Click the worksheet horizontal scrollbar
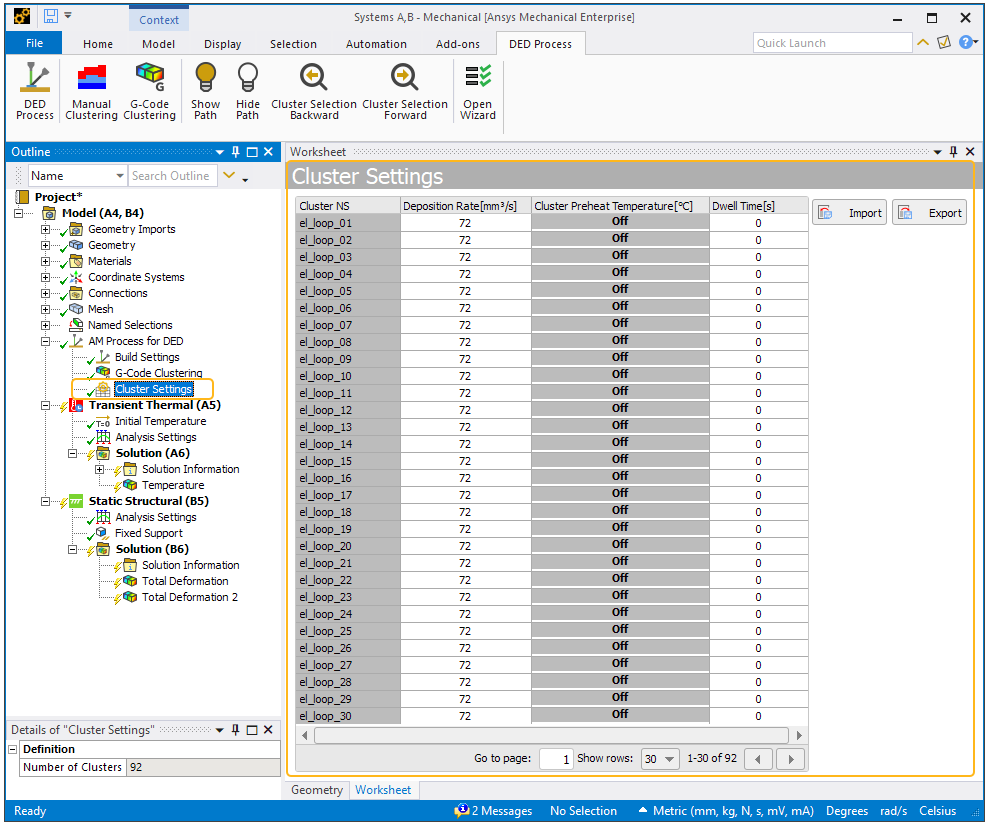This screenshot has height=826, width=989. 550,735
